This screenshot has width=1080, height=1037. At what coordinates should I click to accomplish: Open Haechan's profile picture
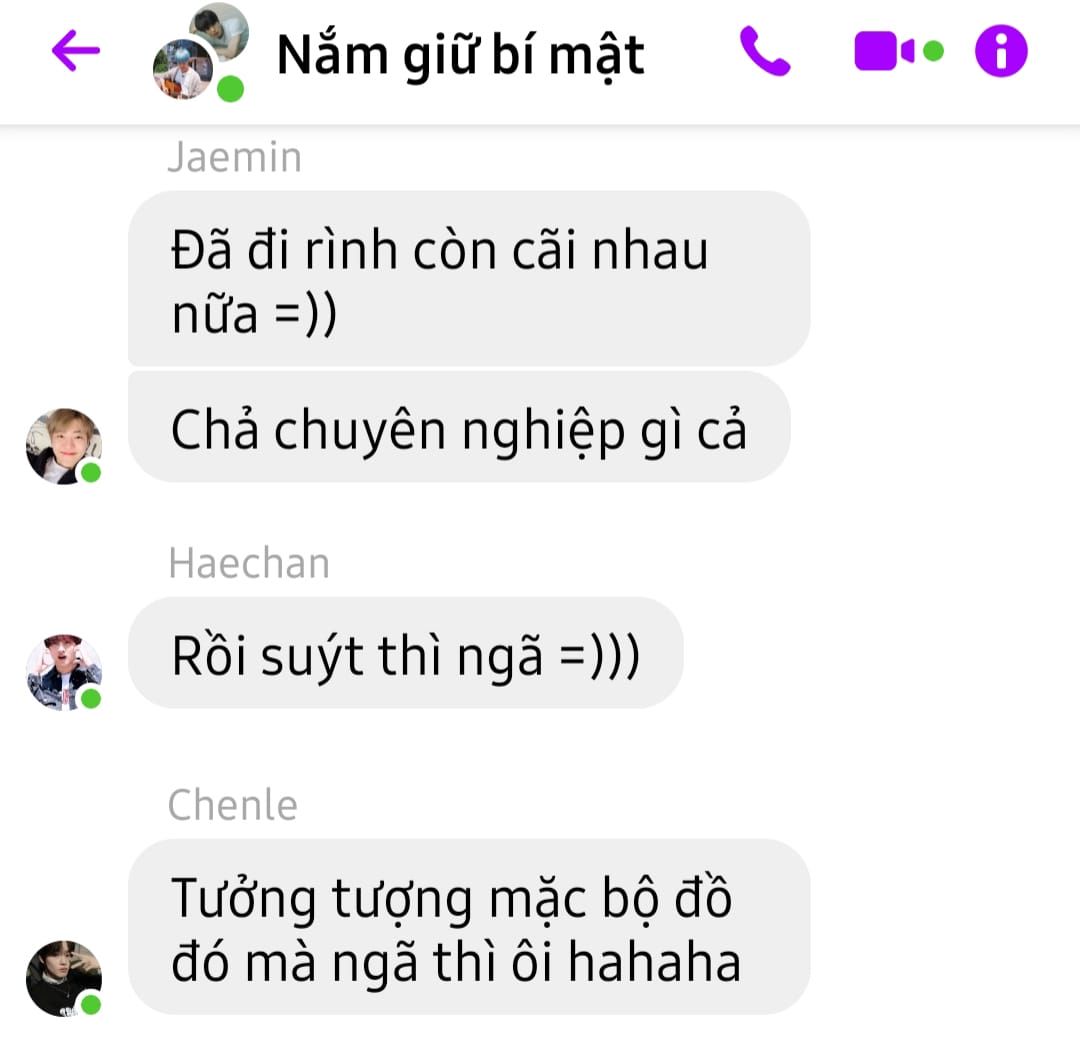tap(63, 672)
